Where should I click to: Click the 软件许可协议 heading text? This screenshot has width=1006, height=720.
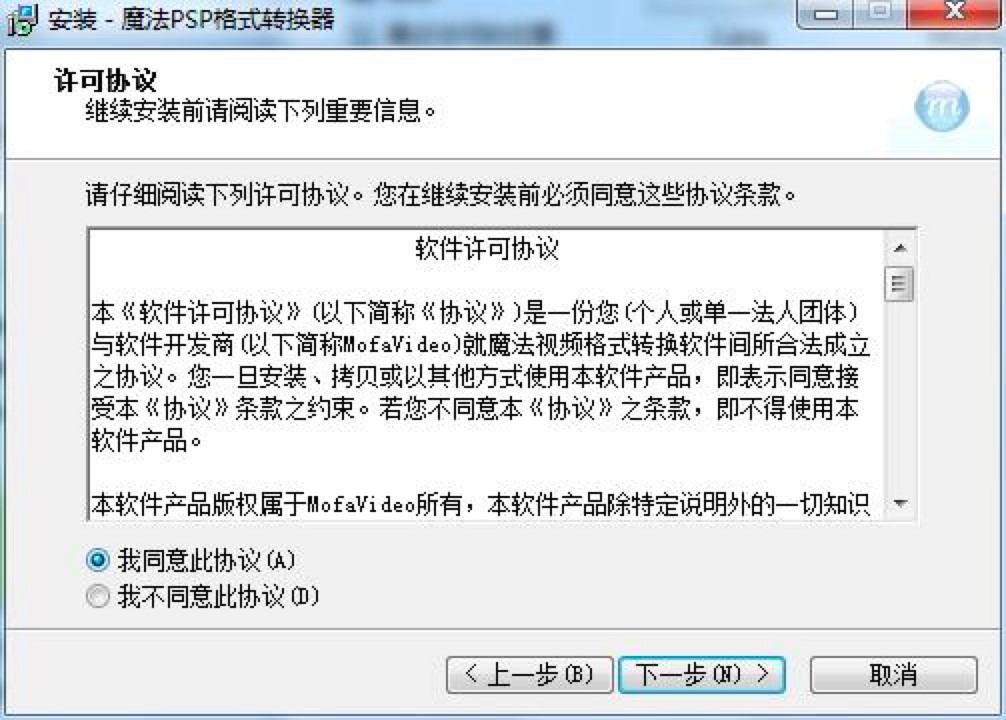(x=487, y=249)
